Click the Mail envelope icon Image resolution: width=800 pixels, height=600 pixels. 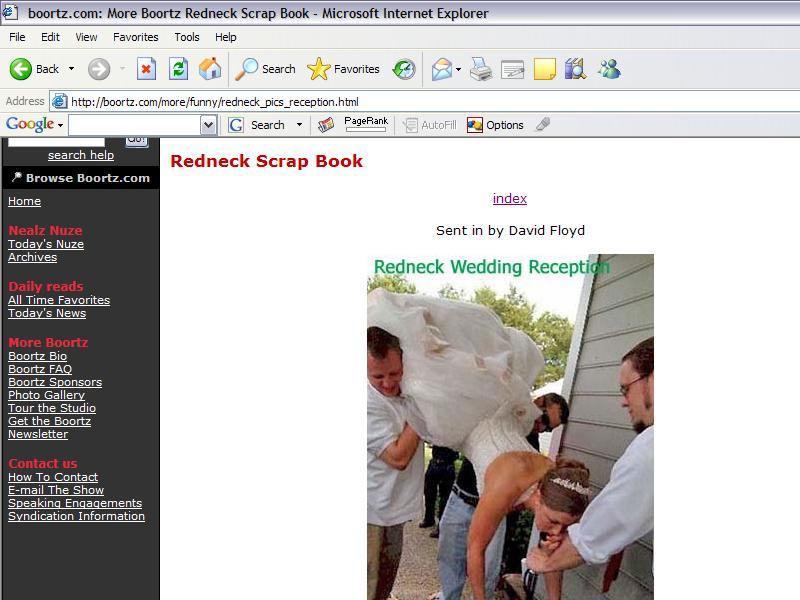point(441,69)
